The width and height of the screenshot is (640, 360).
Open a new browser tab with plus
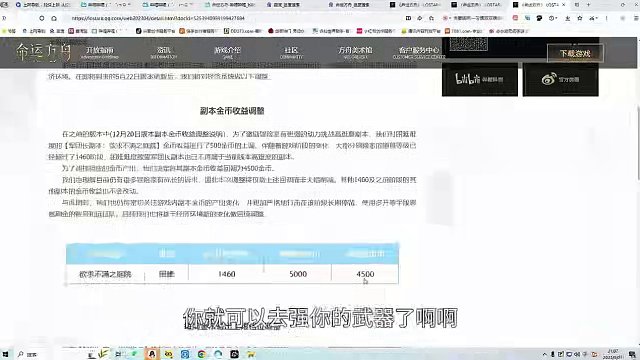point(588,5)
